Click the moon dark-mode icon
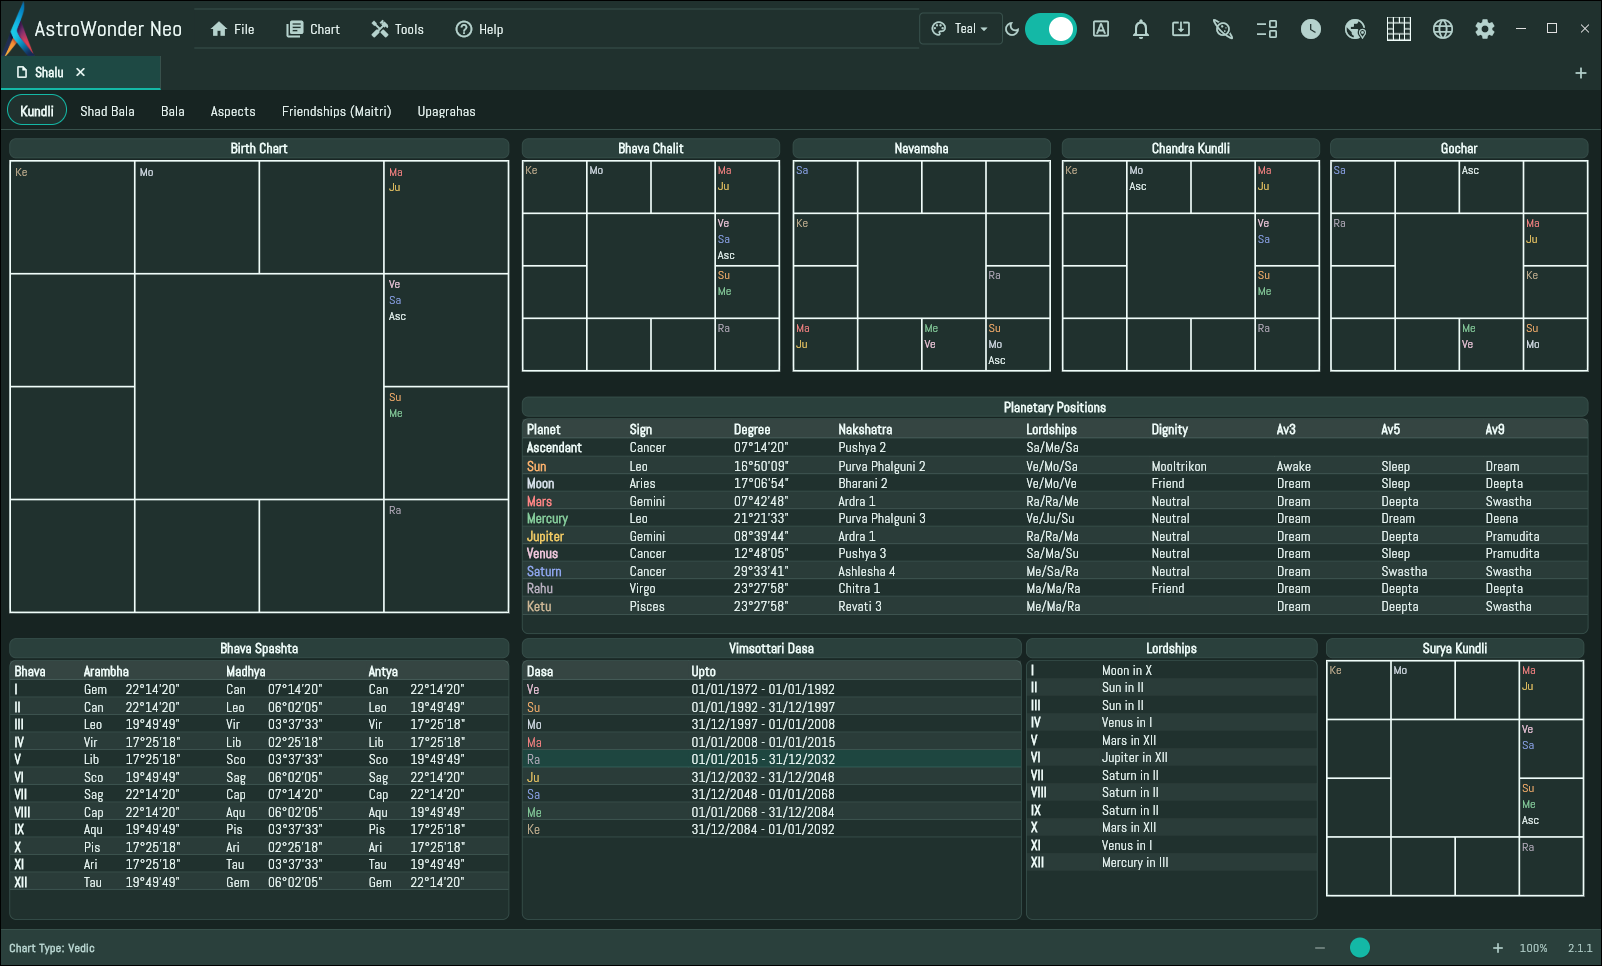Screen dimensions: 1602x966 1012,29
